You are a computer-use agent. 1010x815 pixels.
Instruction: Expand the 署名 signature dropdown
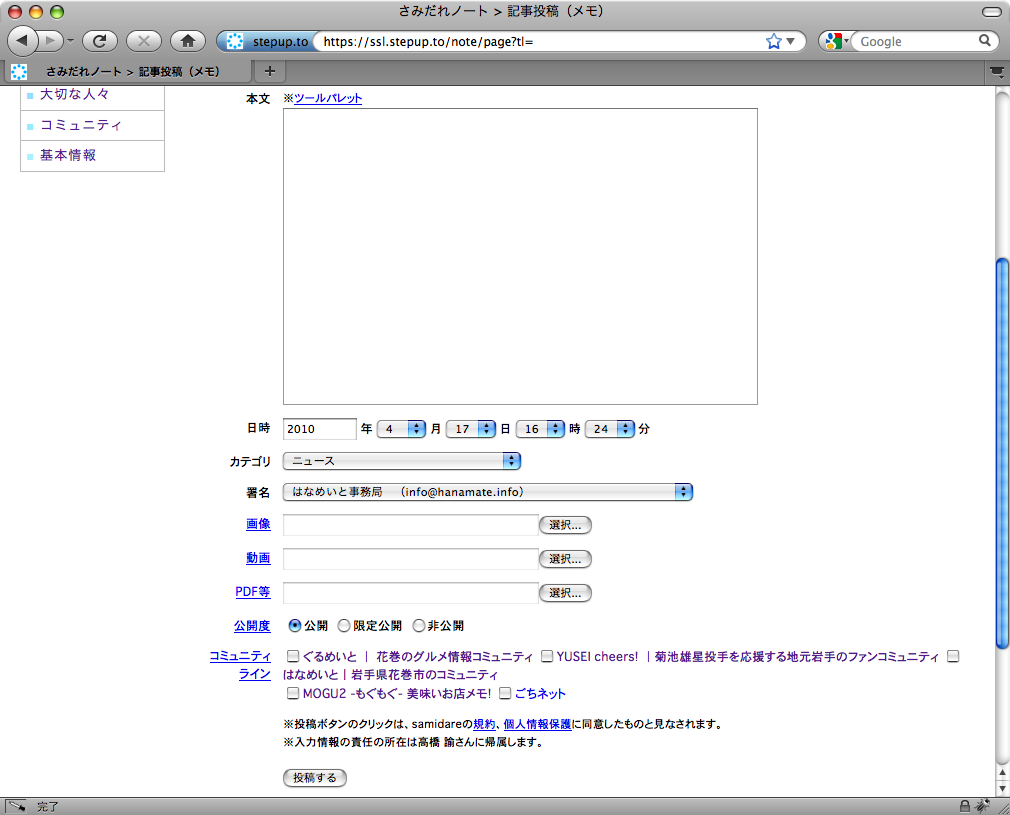[x=488, y=492]
